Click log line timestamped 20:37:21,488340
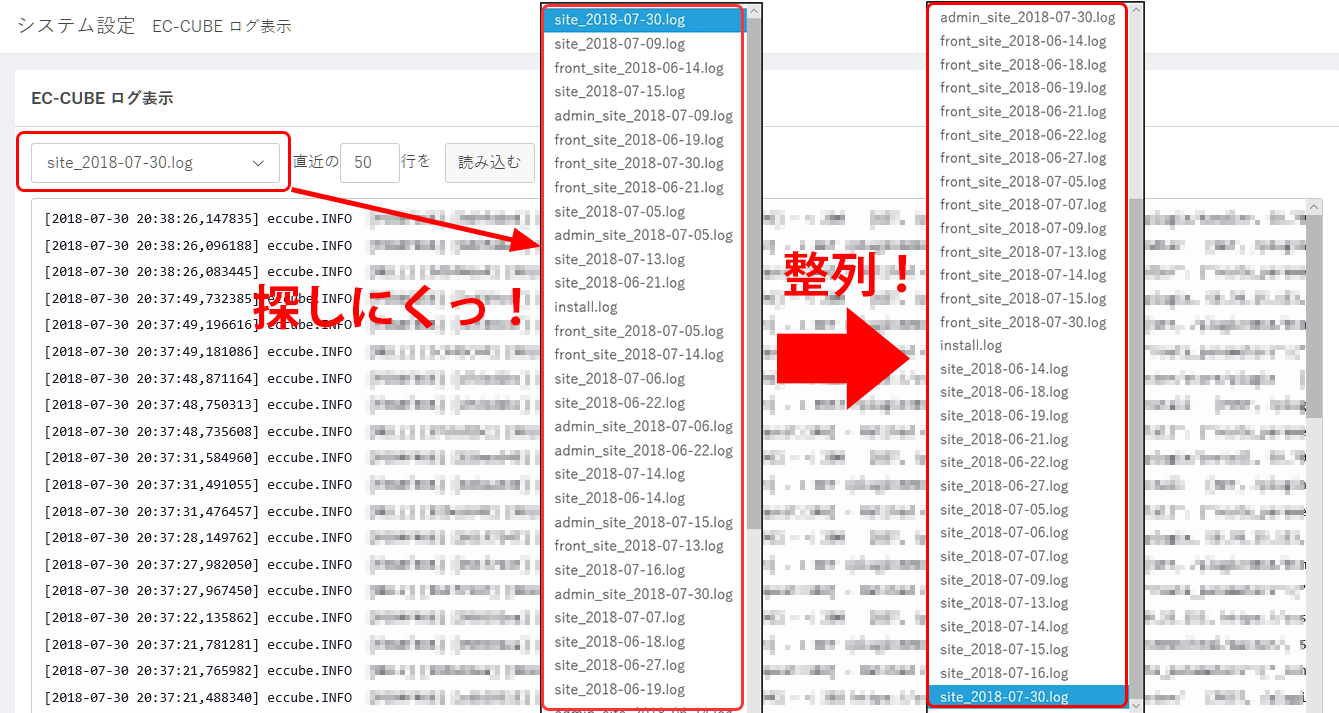The height and width of the screenshot is (713, 1339). click(x=198, y=698)
